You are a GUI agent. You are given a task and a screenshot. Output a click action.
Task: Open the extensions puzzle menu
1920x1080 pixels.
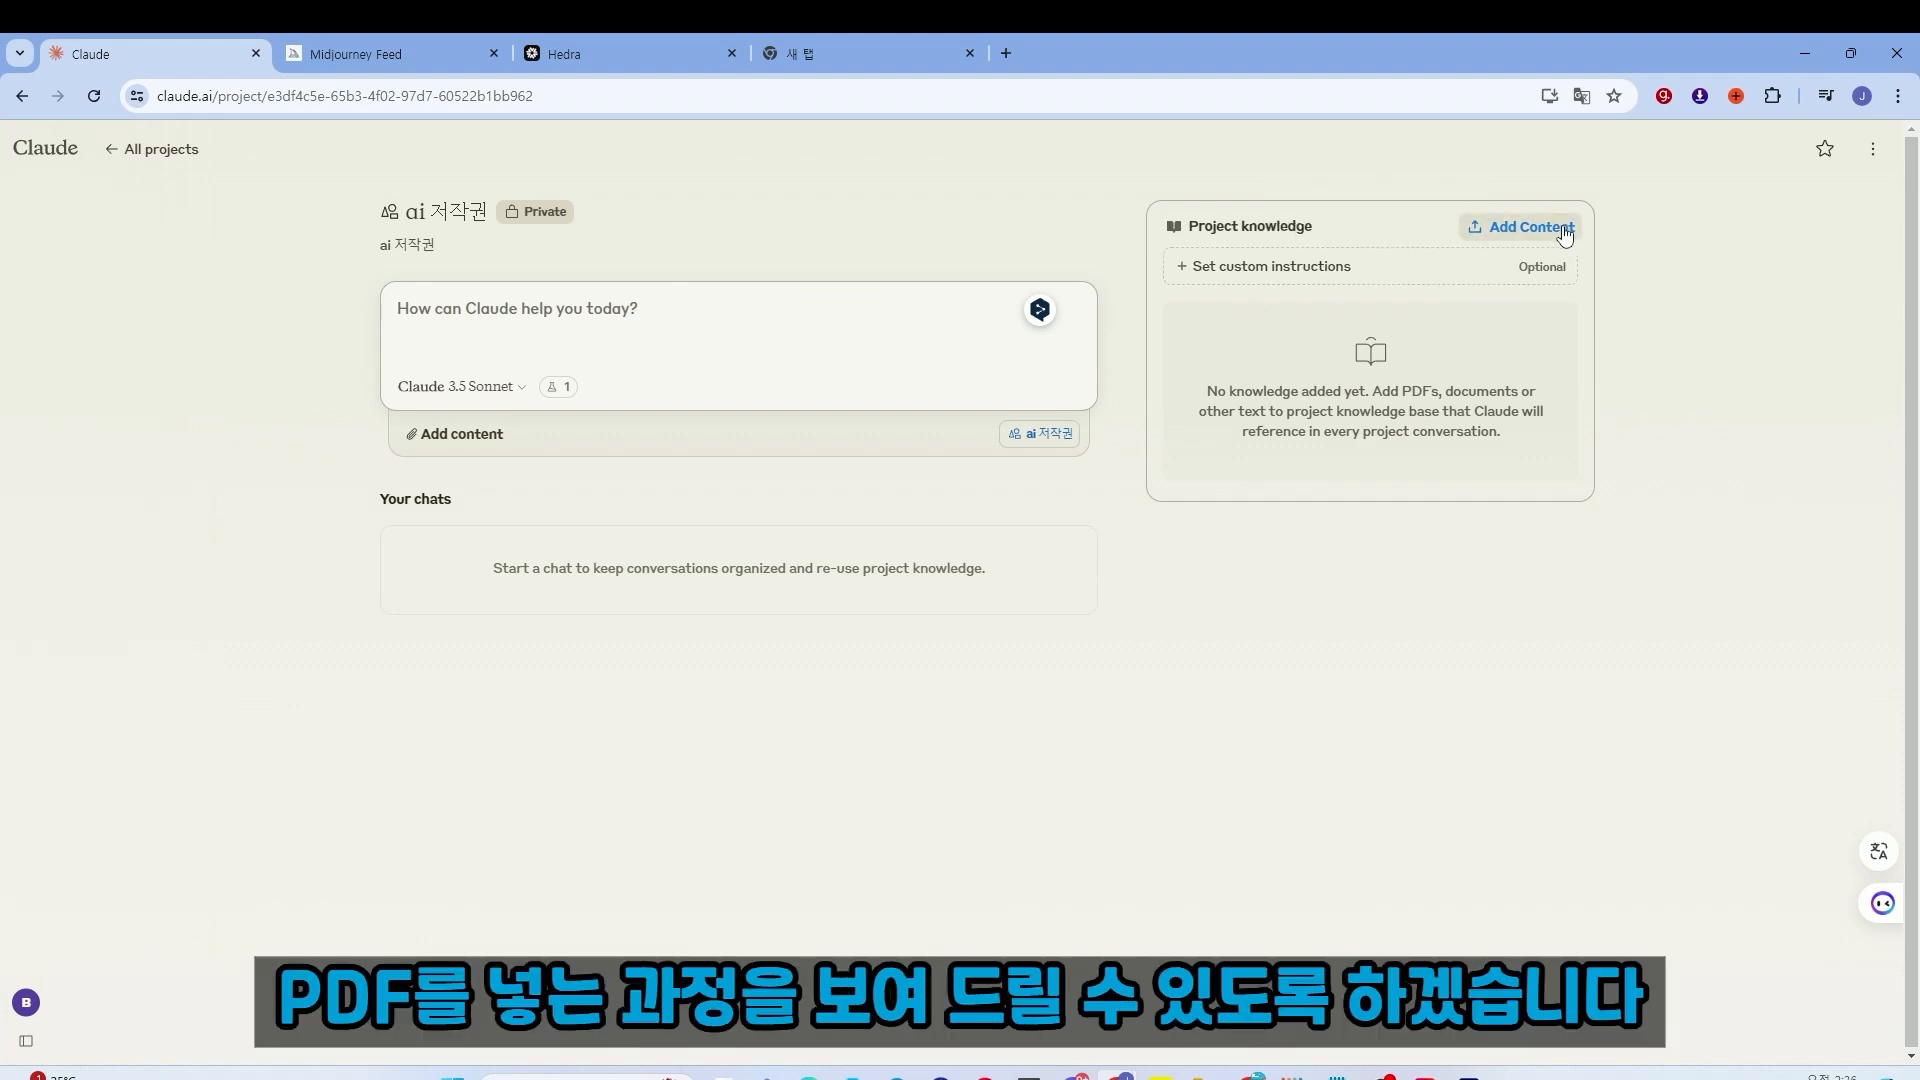coord(1772,96)
